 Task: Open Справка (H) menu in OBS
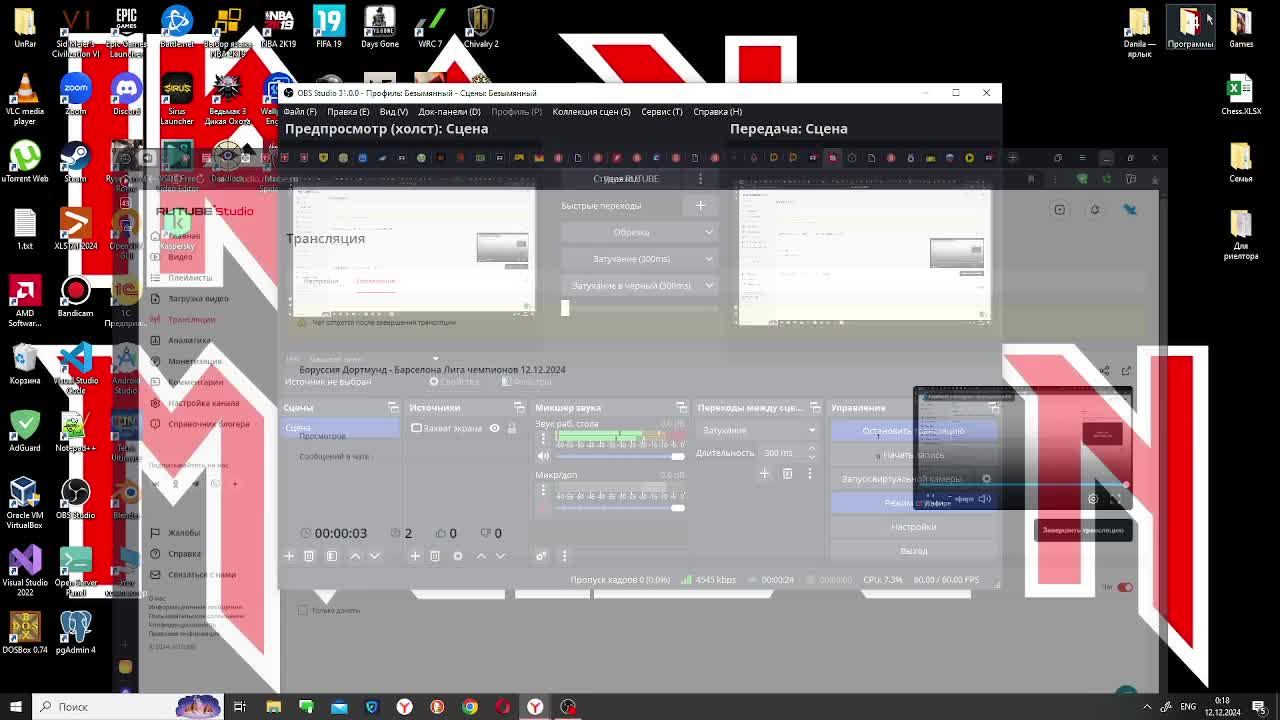click(717, 112)
